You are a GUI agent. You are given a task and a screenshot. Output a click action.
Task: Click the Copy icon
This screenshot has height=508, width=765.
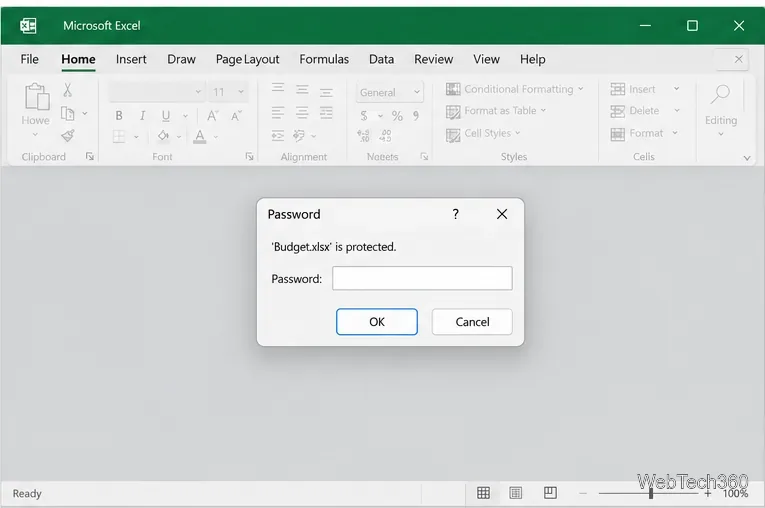pos(67,114)
